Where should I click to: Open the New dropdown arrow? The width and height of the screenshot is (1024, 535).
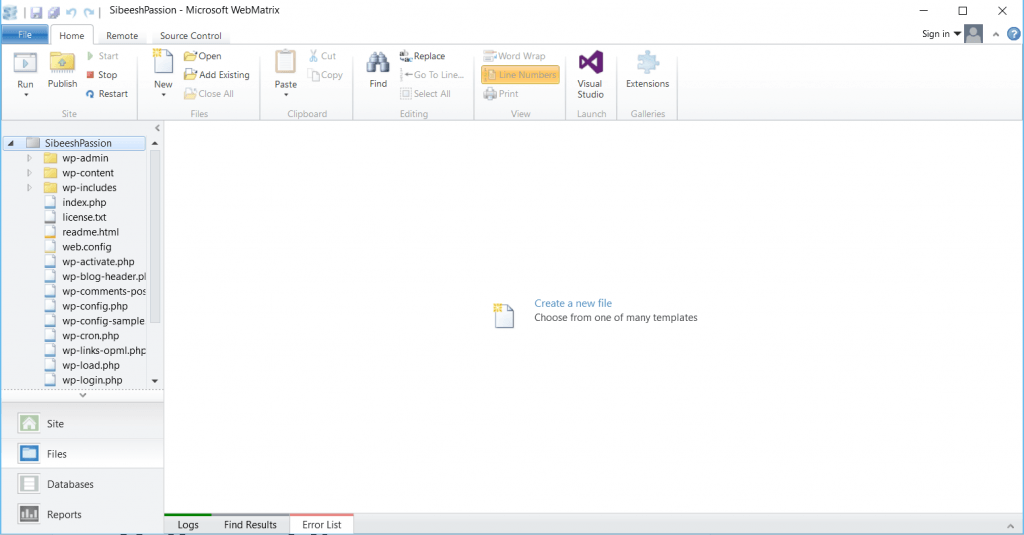[163, 95]
